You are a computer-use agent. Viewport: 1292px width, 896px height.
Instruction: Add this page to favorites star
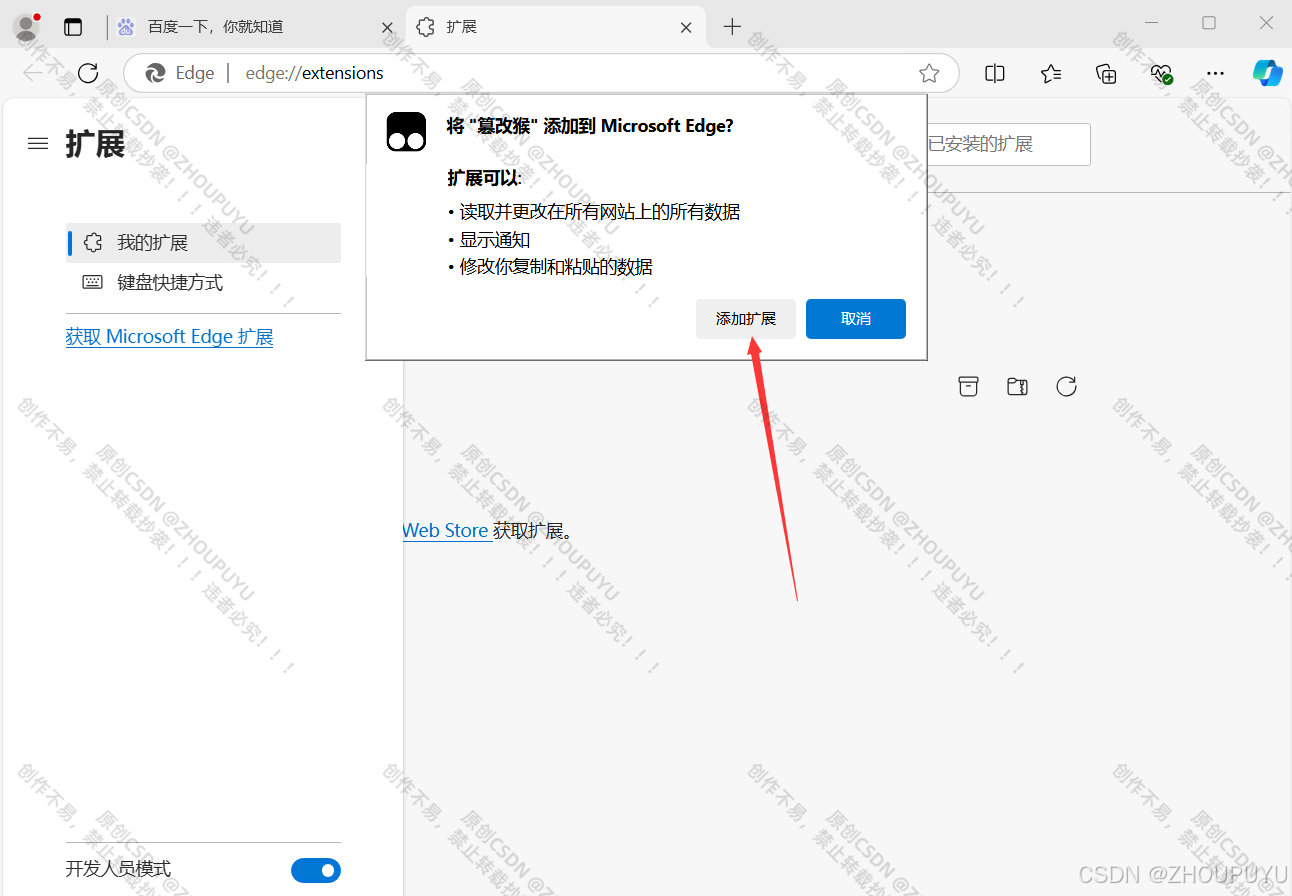coord(929,73)
